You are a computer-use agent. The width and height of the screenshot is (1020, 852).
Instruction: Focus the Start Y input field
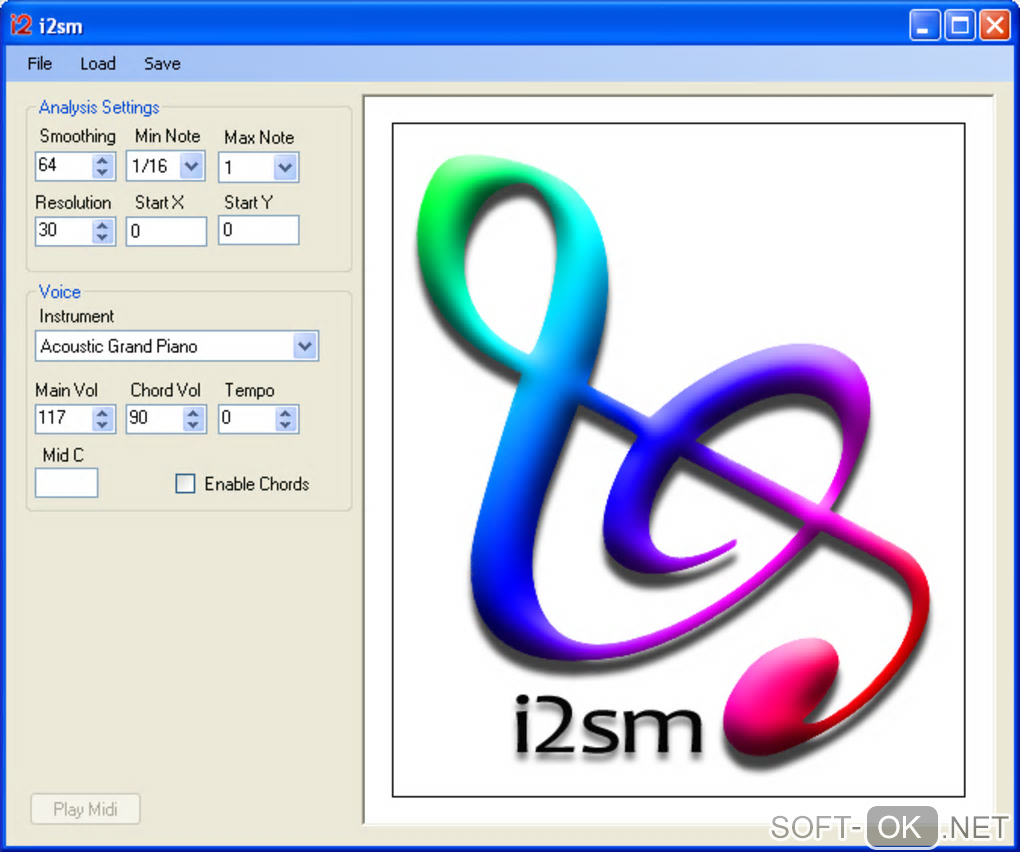(x=259, y=230)
